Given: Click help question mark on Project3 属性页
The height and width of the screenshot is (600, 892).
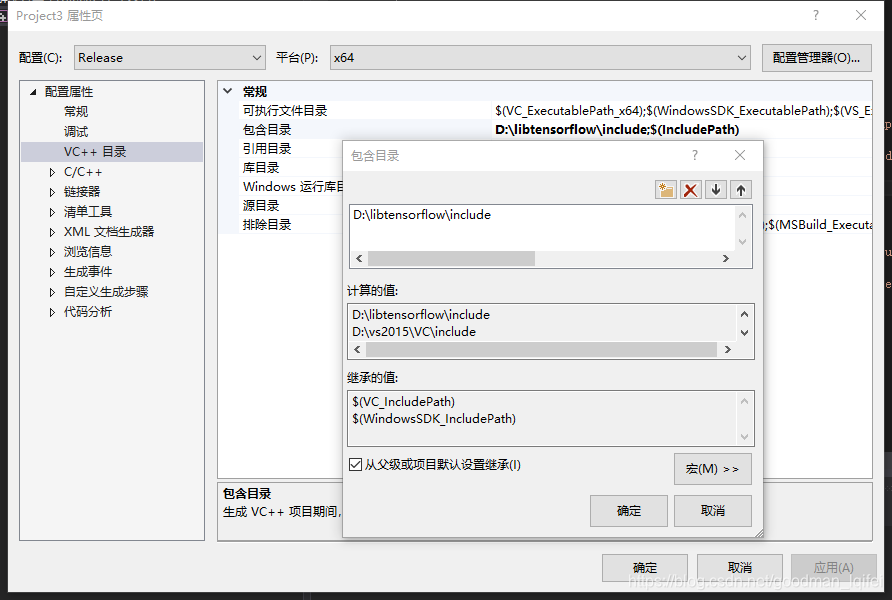Looking at the screenshot, I should click(817, 15).
